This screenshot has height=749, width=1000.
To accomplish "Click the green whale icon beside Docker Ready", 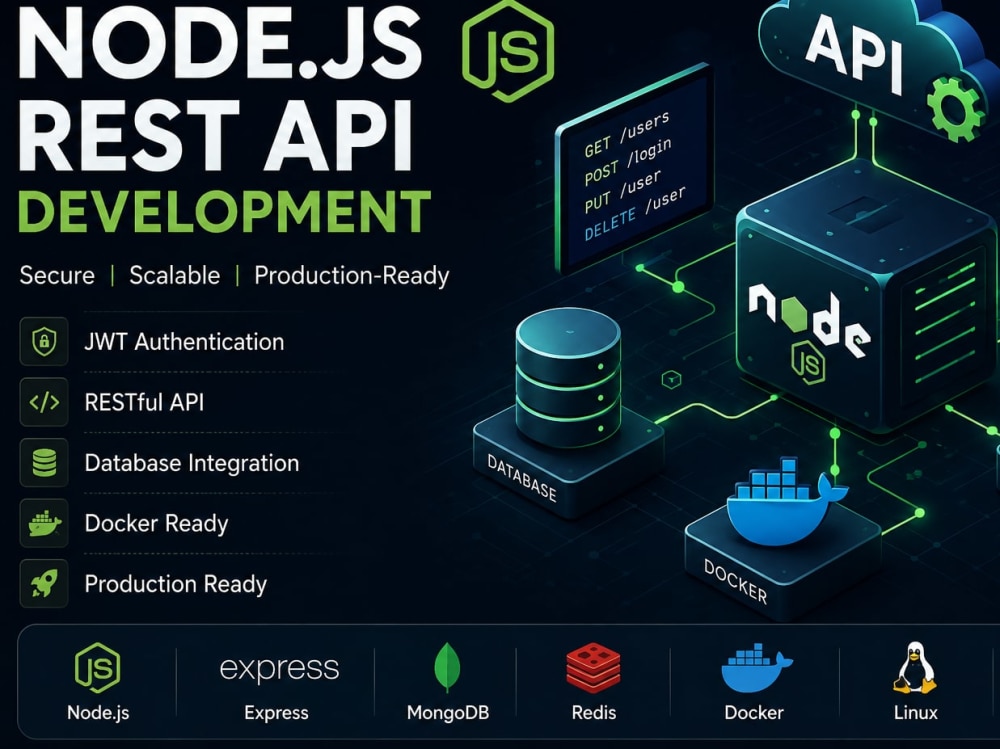I will [44, 523].
